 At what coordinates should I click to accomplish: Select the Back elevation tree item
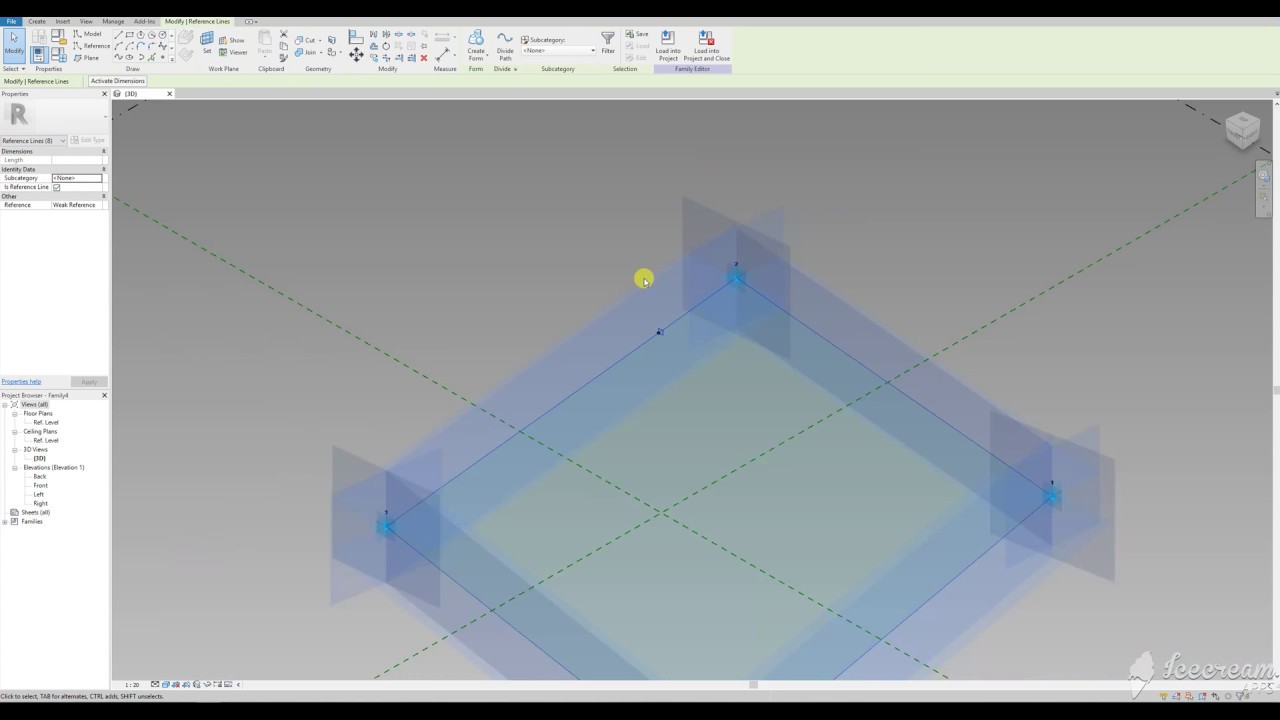[39, 477]
